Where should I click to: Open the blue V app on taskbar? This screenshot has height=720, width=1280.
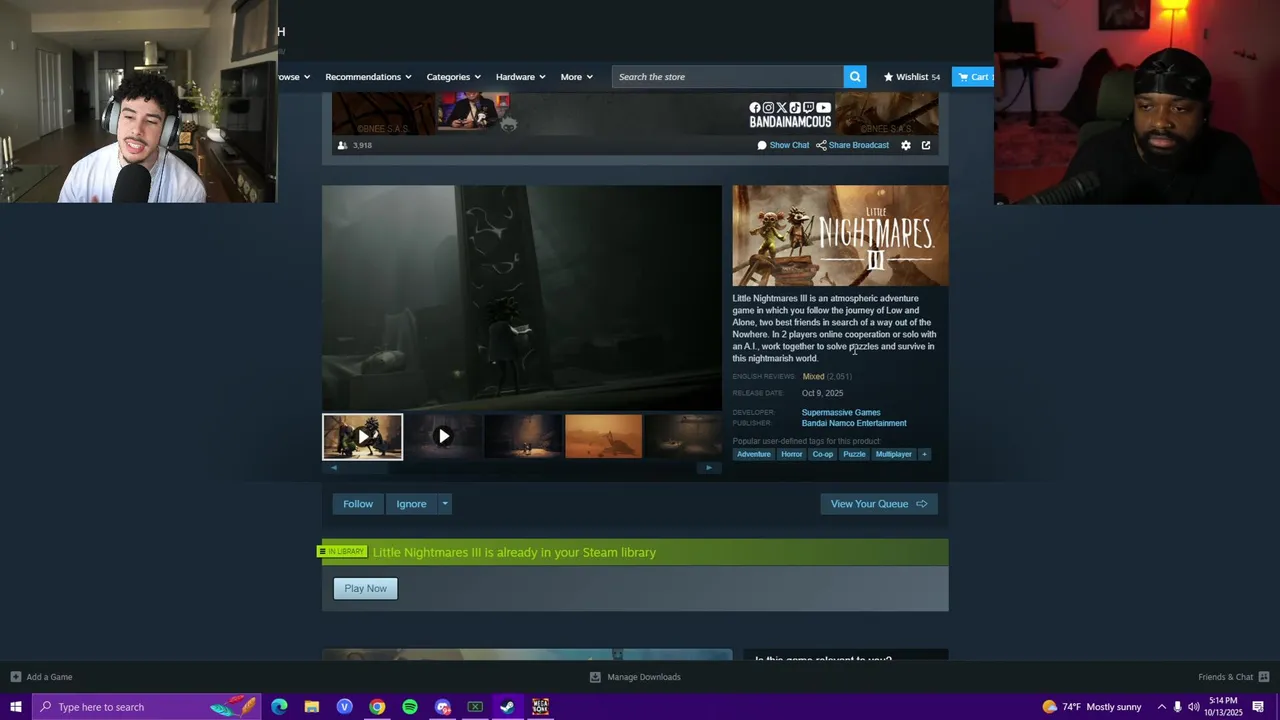pos(345,707)
